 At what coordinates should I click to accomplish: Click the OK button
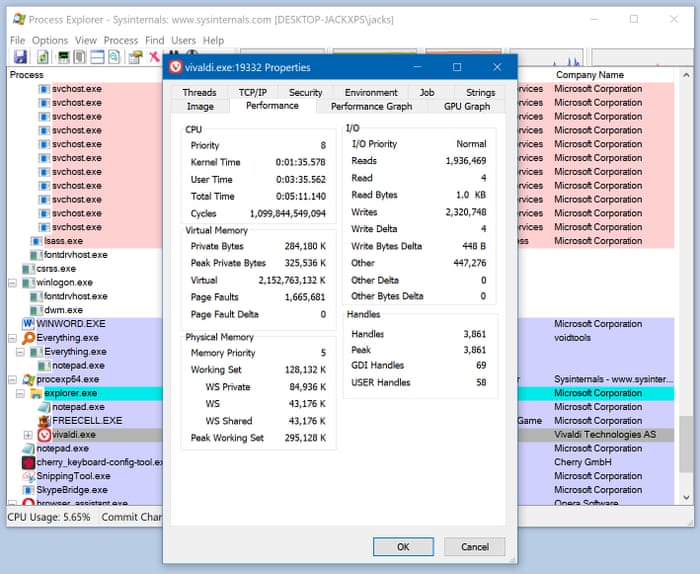tap(403, 547)
